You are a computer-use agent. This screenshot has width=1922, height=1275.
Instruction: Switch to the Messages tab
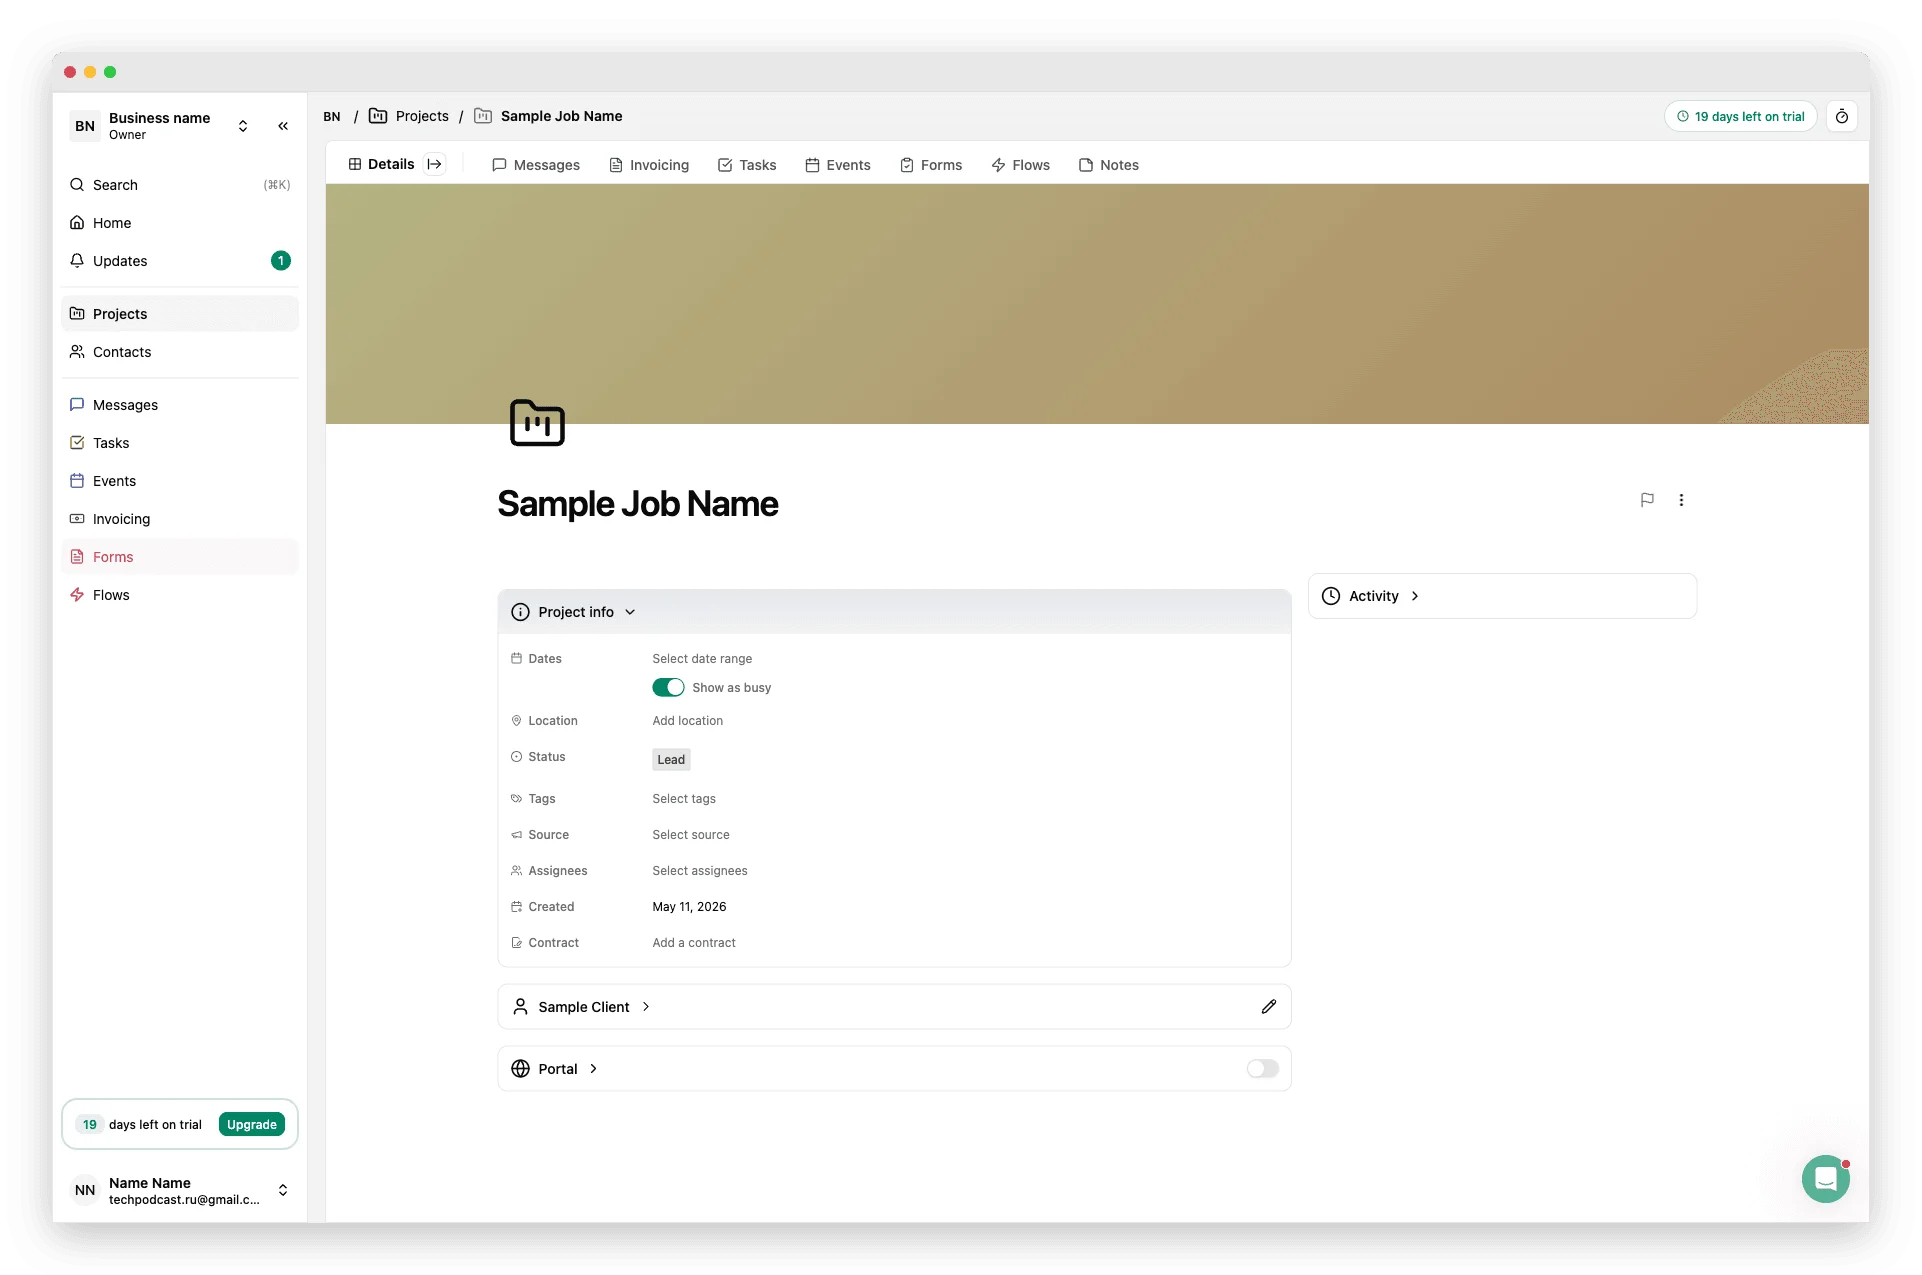[536, 165]
